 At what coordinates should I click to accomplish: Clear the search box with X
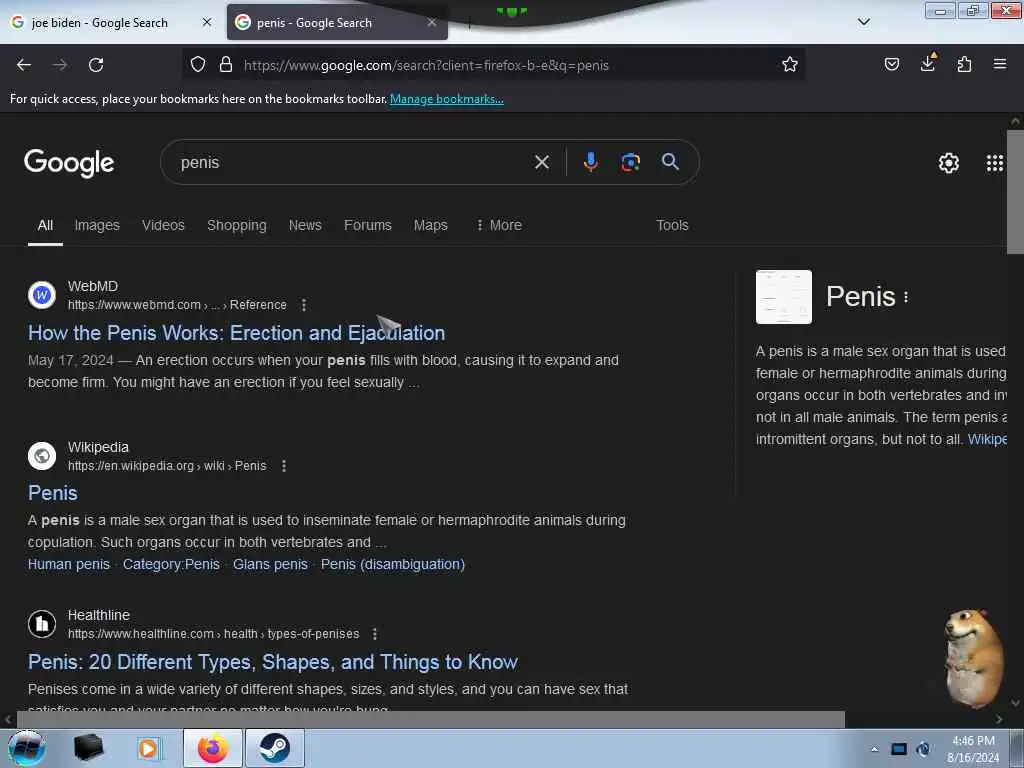pyautogui.click(x=541, y=162)
